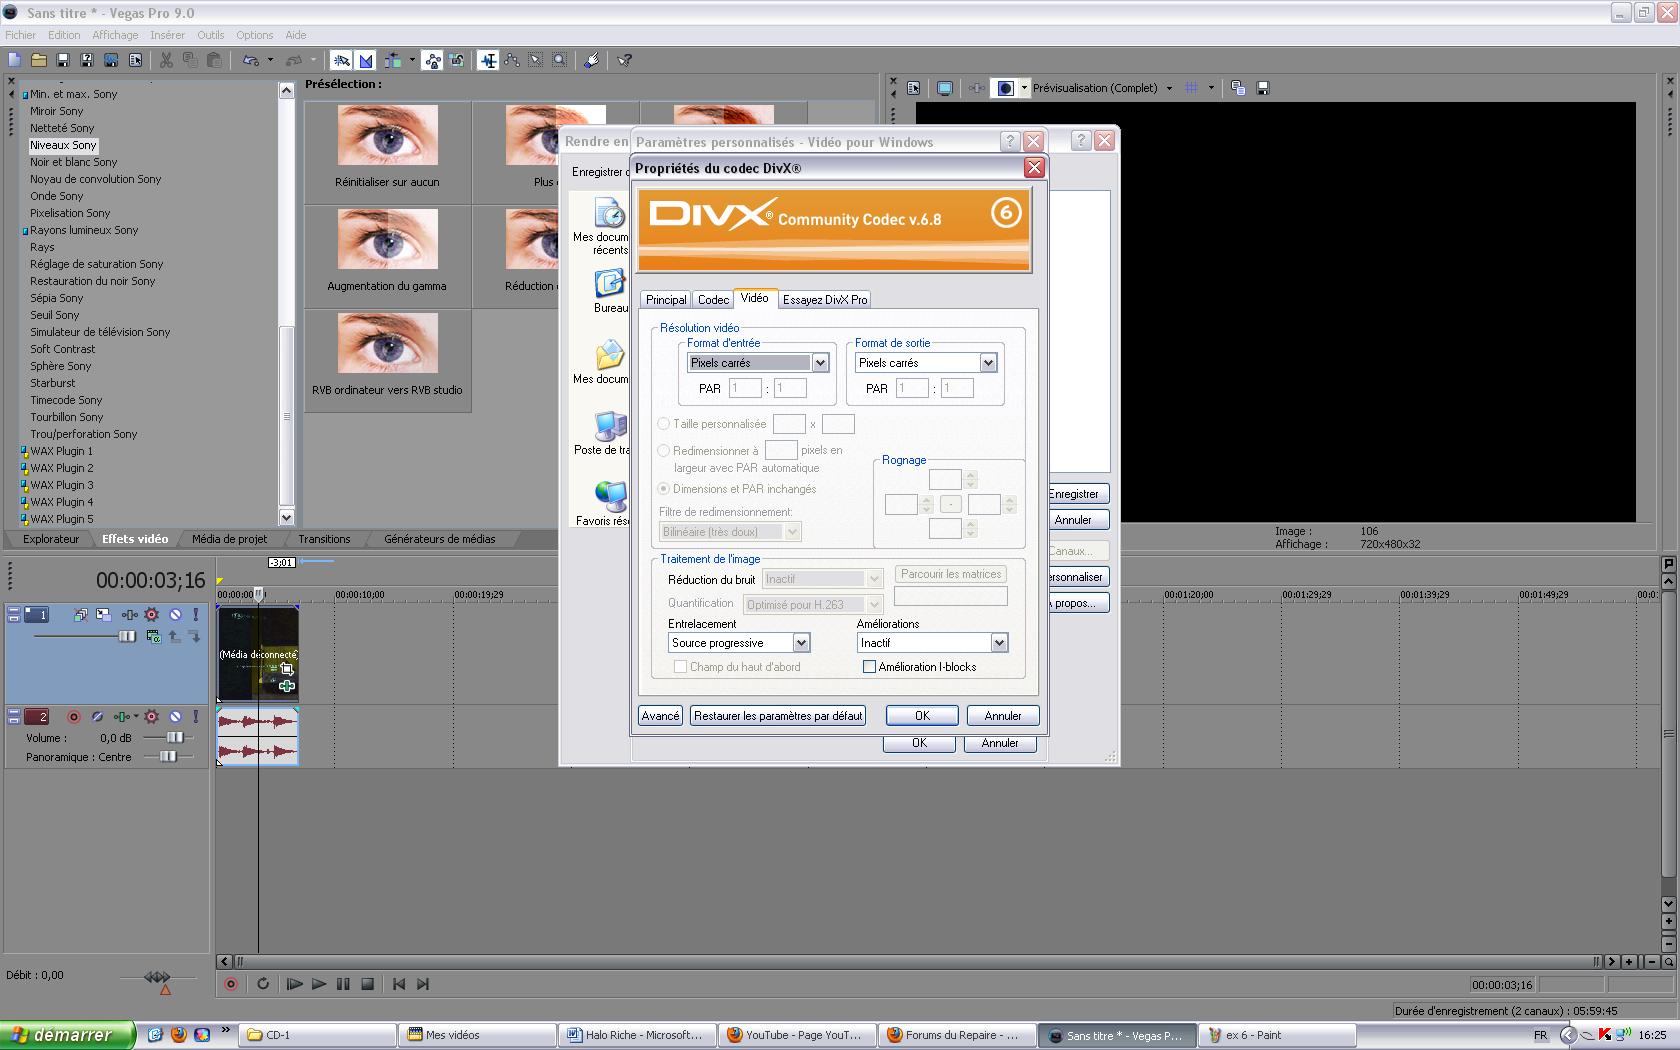
Task: Arm audio track 2 for recording
Action: tap(73, 717)
